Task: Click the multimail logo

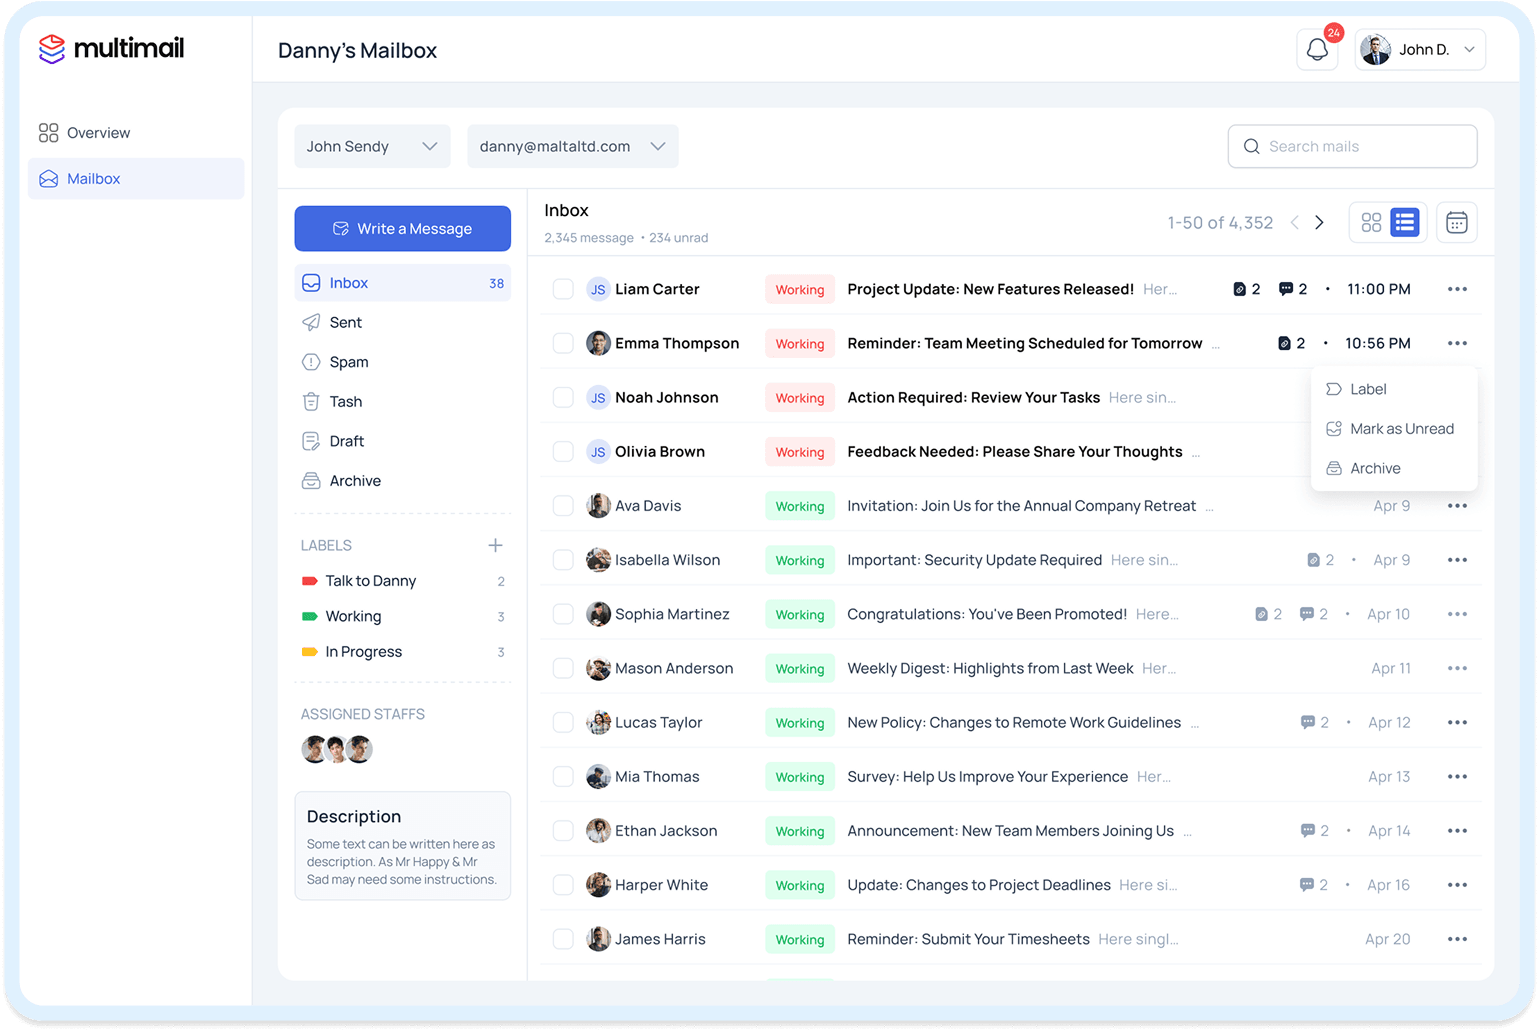Action: [x=110, y=48]
